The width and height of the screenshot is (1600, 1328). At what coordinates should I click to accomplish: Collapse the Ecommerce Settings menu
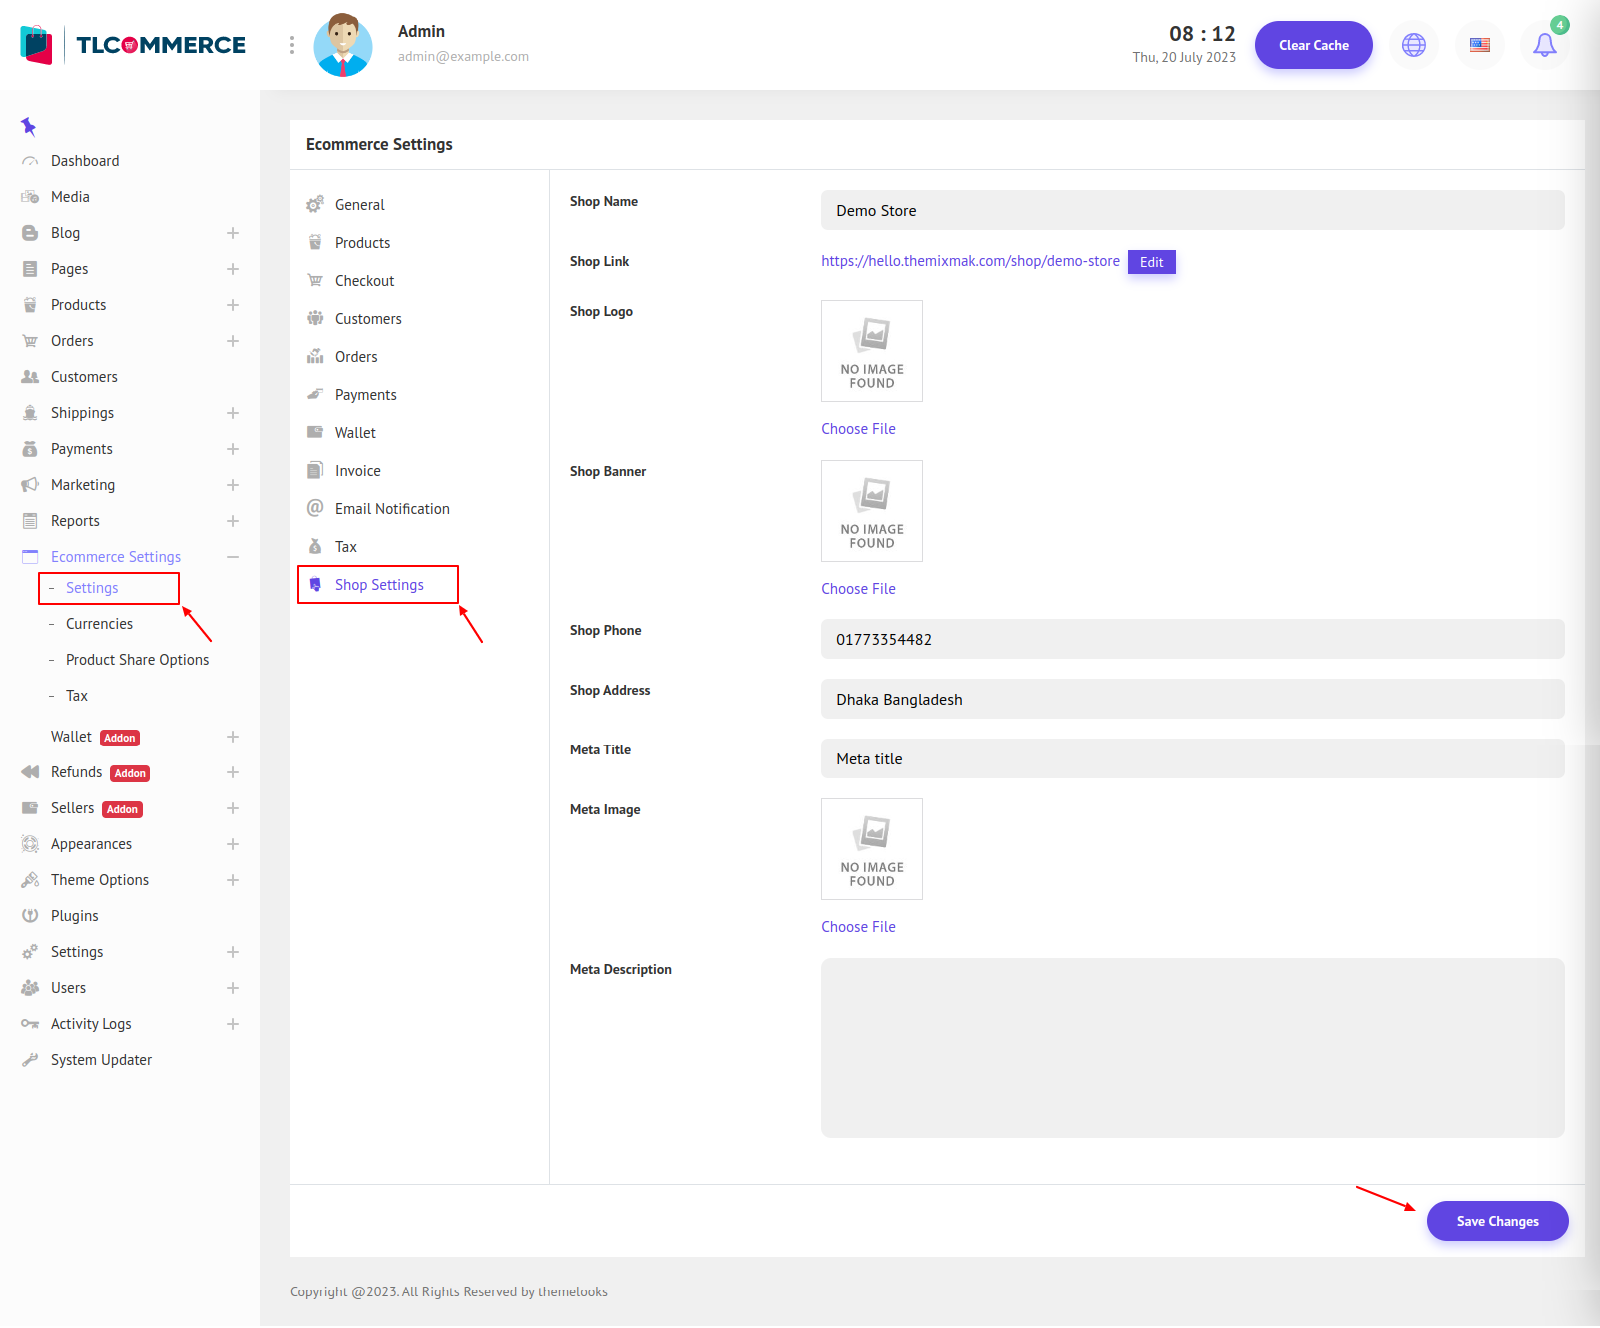[x=233, y=557]
